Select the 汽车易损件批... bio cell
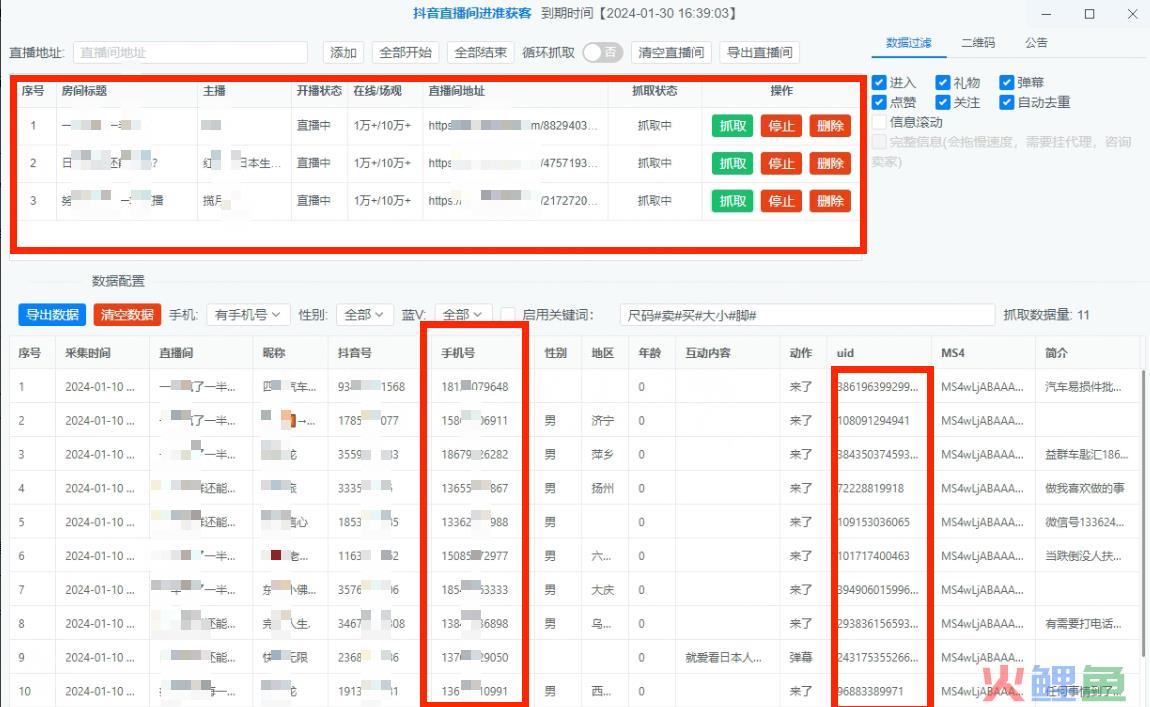The width and height of the screenshot is (1150, 707). click(1083, 387)
